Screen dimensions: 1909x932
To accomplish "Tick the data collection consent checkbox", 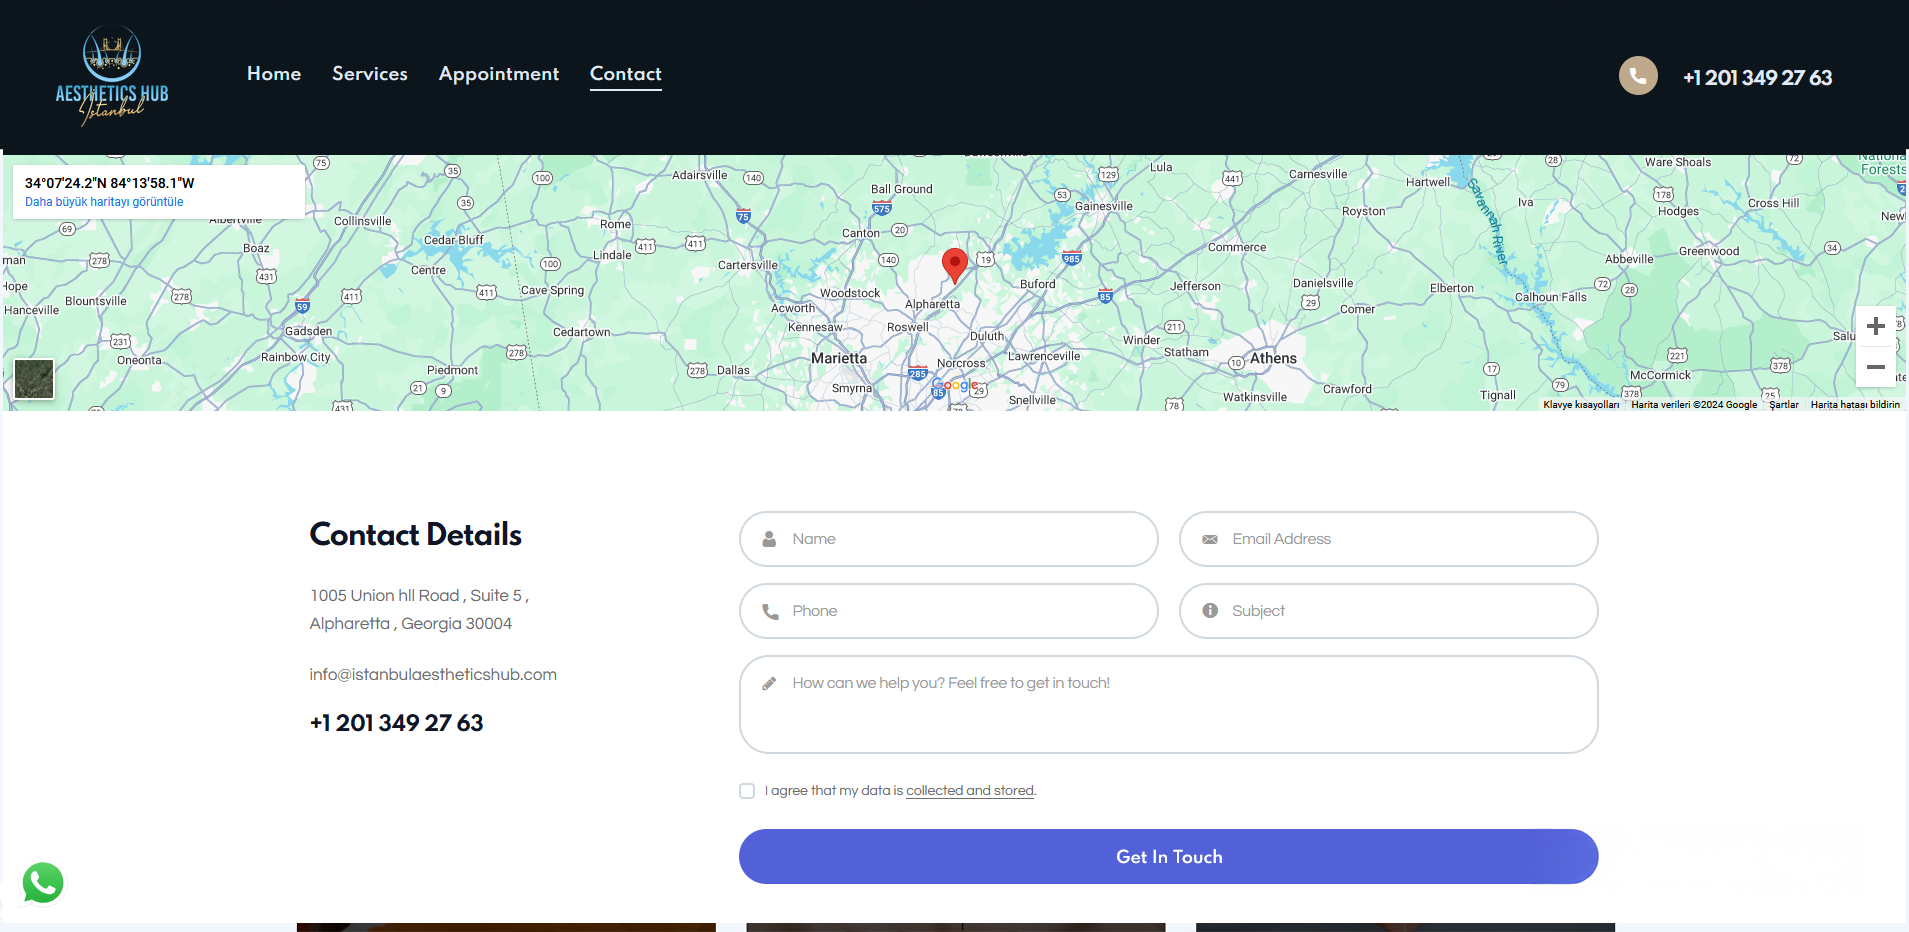I will (x=747, y=791).
